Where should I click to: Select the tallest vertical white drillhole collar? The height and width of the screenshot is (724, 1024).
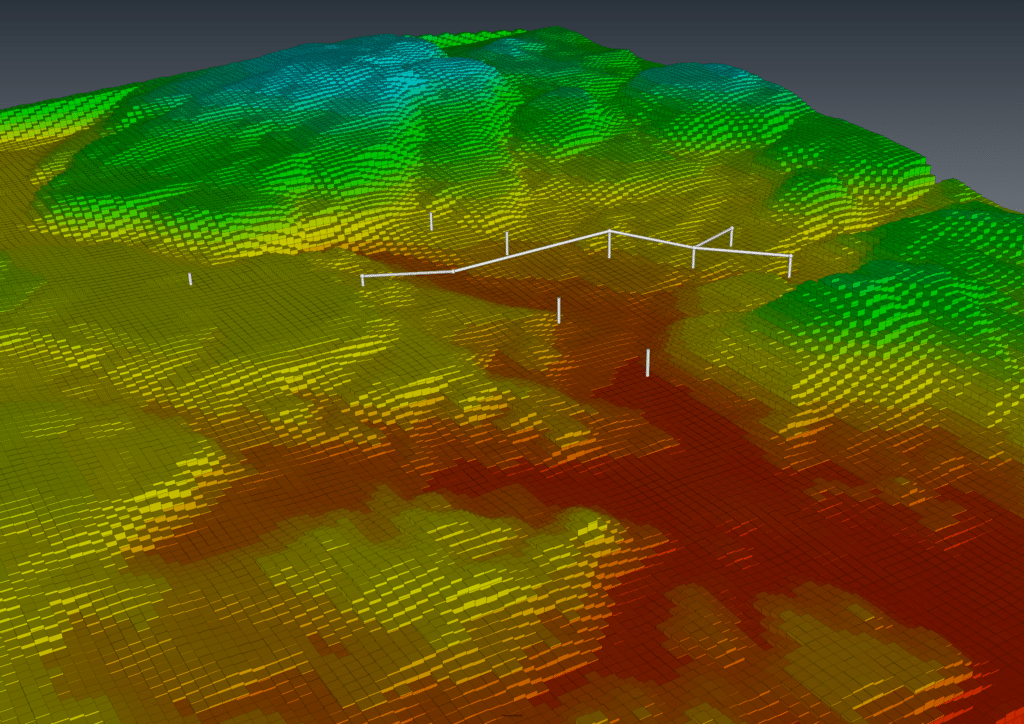pos(608,243)
